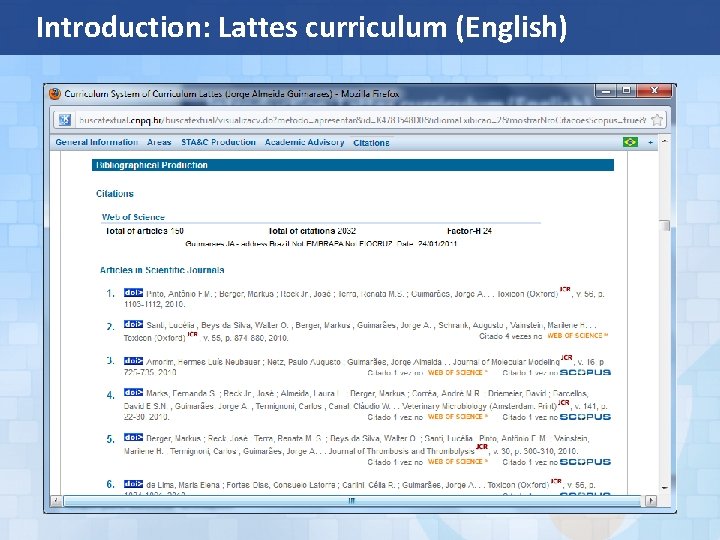Image resolution: width=720 pixels, height=540 pixels.
Task: Open the Areas section
Action: 159,142
